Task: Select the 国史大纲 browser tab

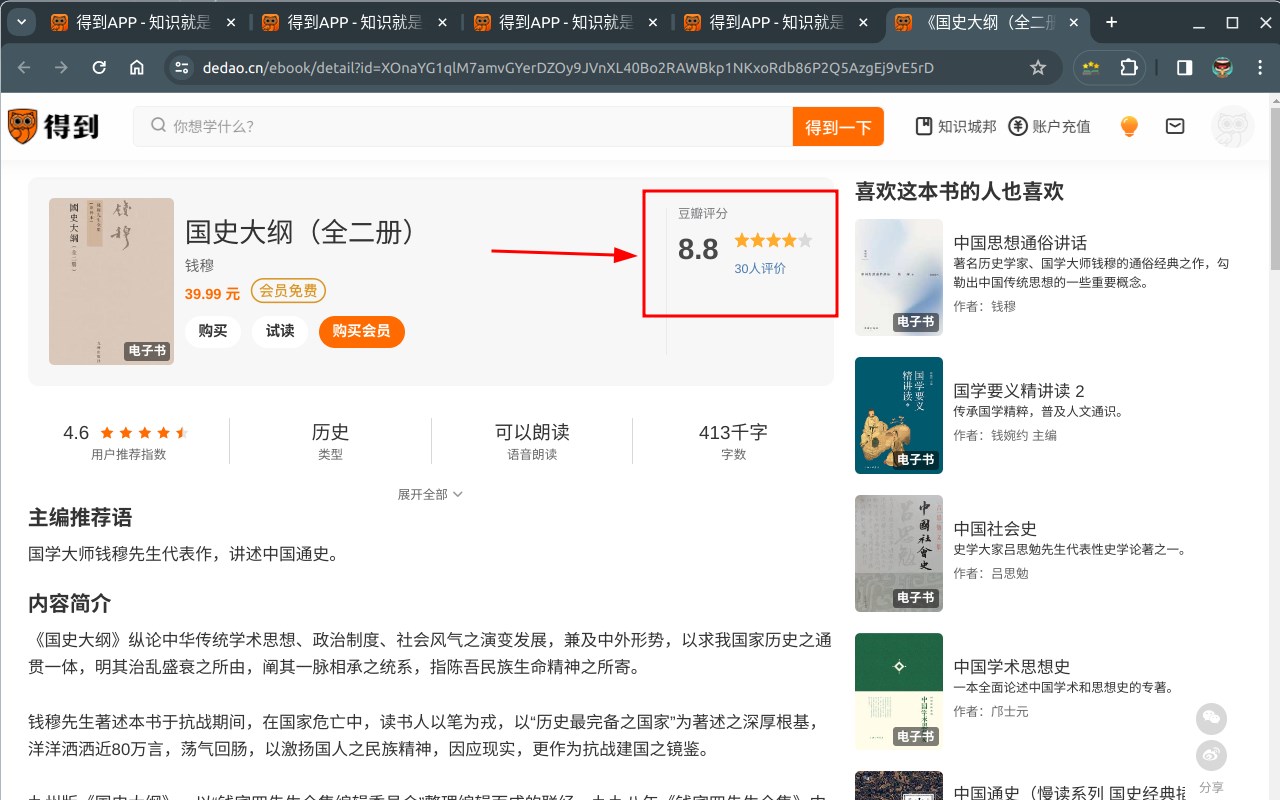Action: (x=988, y=22)
